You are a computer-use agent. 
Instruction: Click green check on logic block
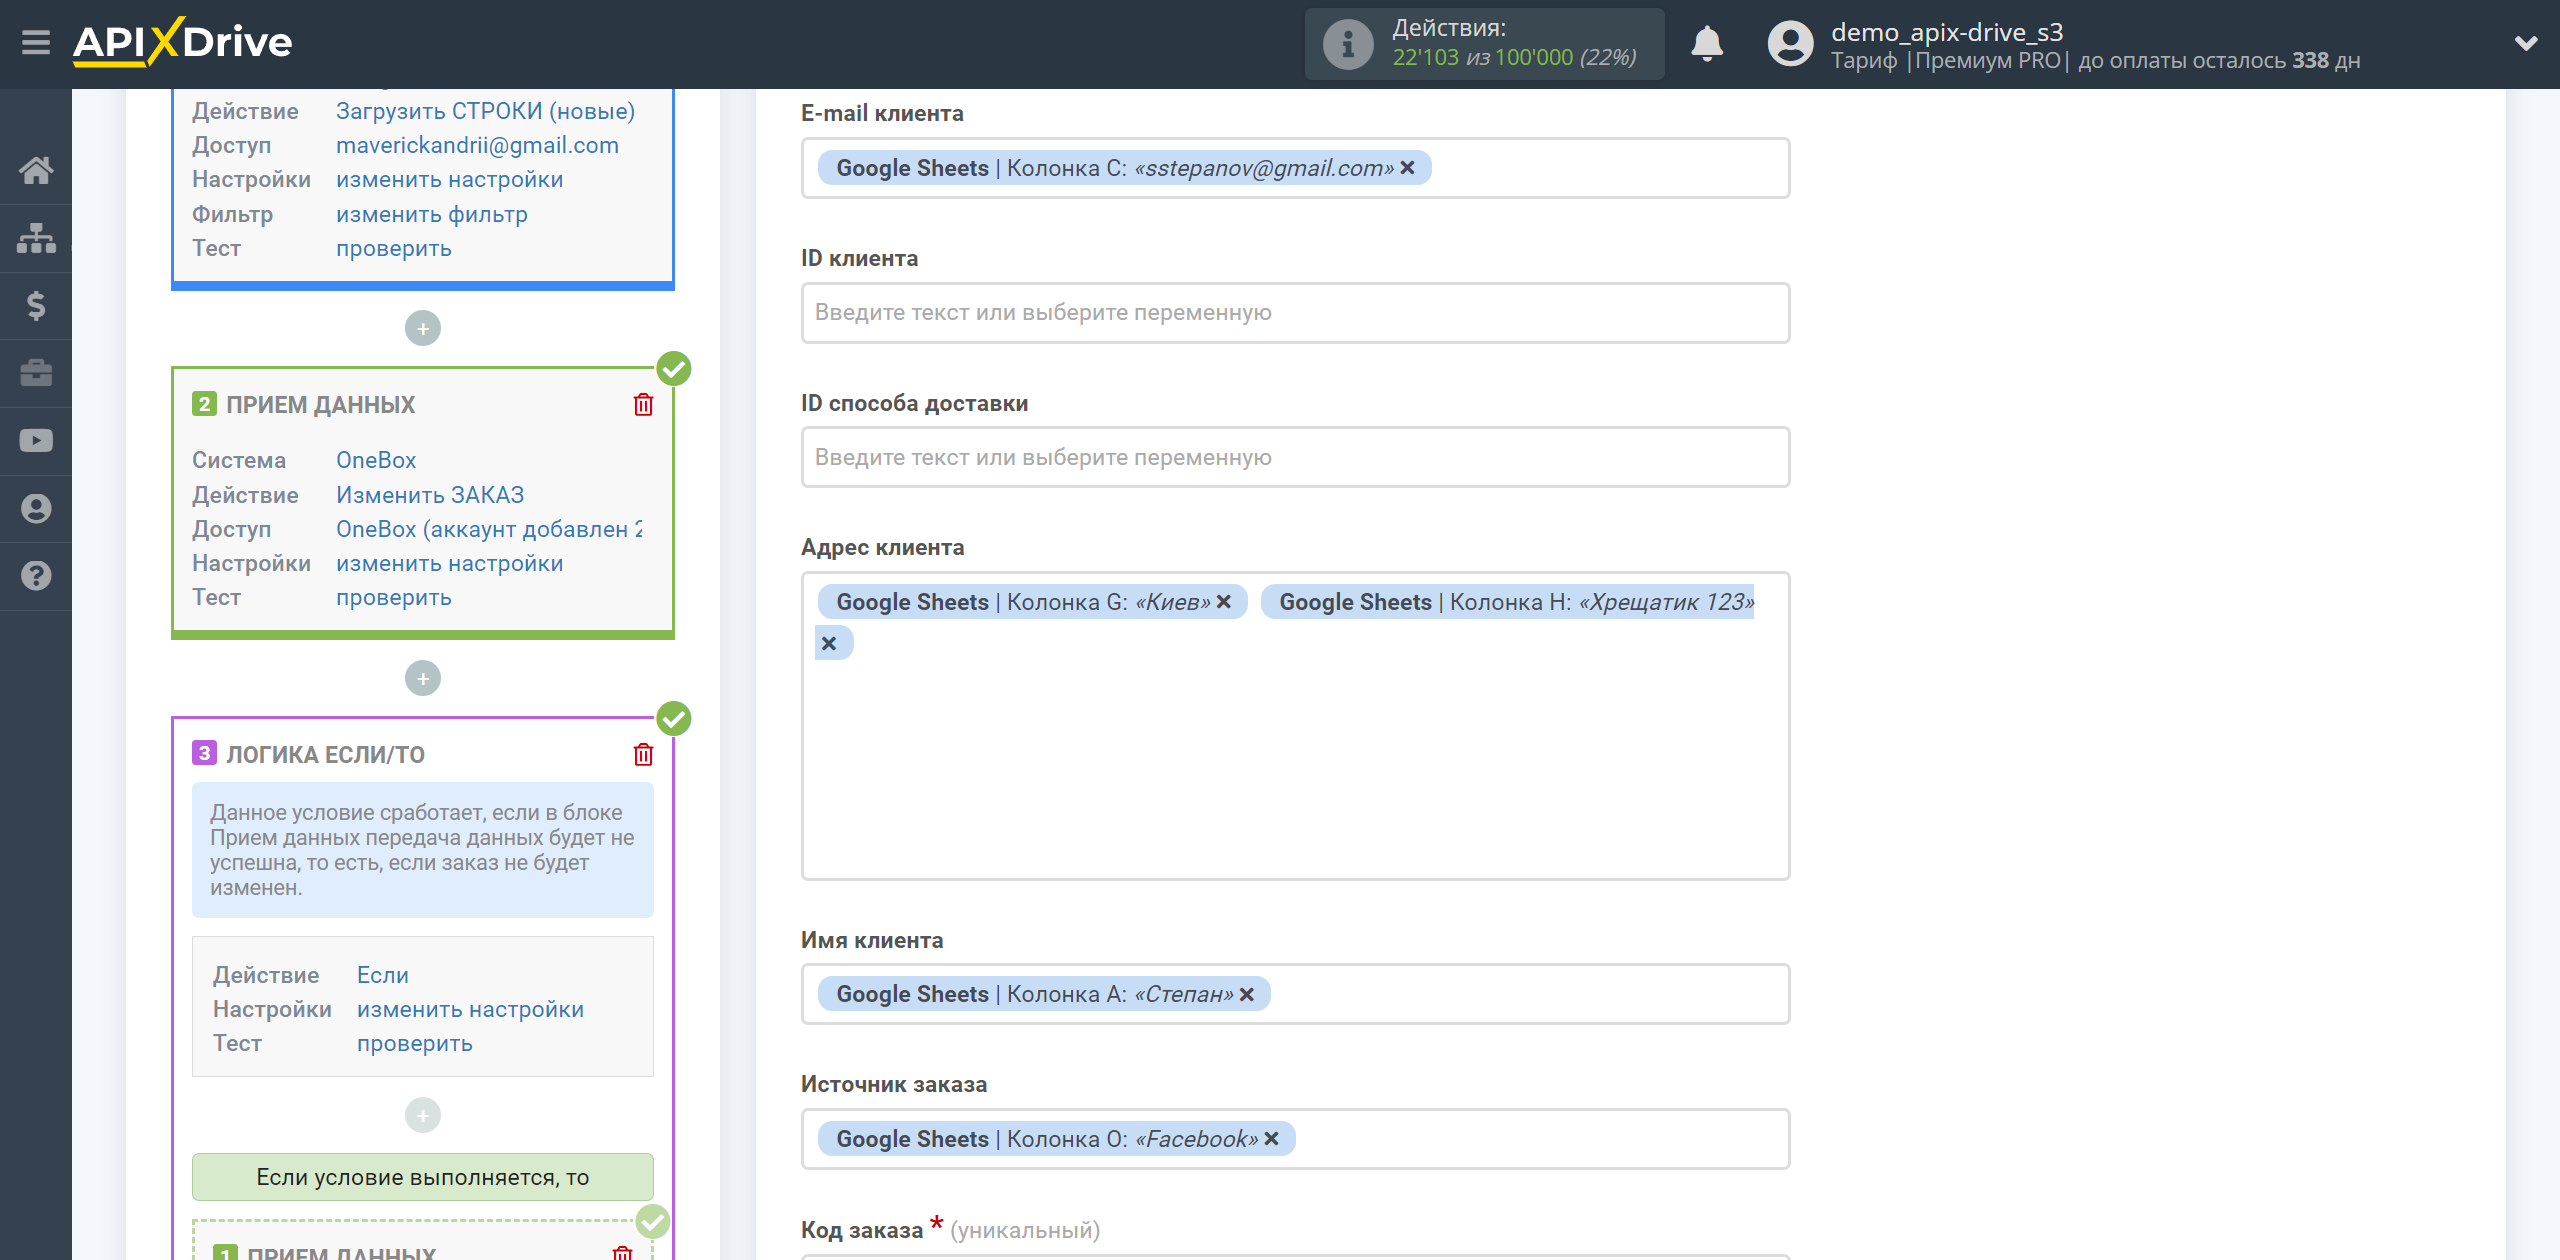click(674, 719)
